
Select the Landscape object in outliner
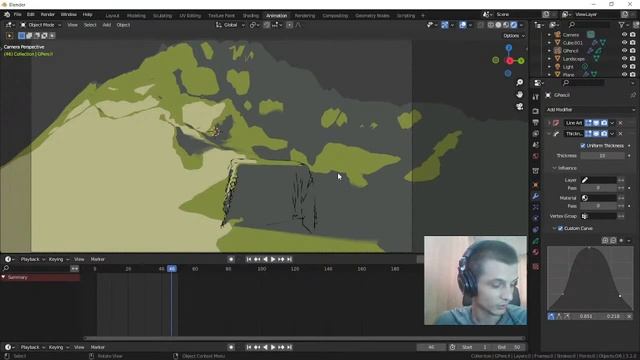[x=573, y=59]
